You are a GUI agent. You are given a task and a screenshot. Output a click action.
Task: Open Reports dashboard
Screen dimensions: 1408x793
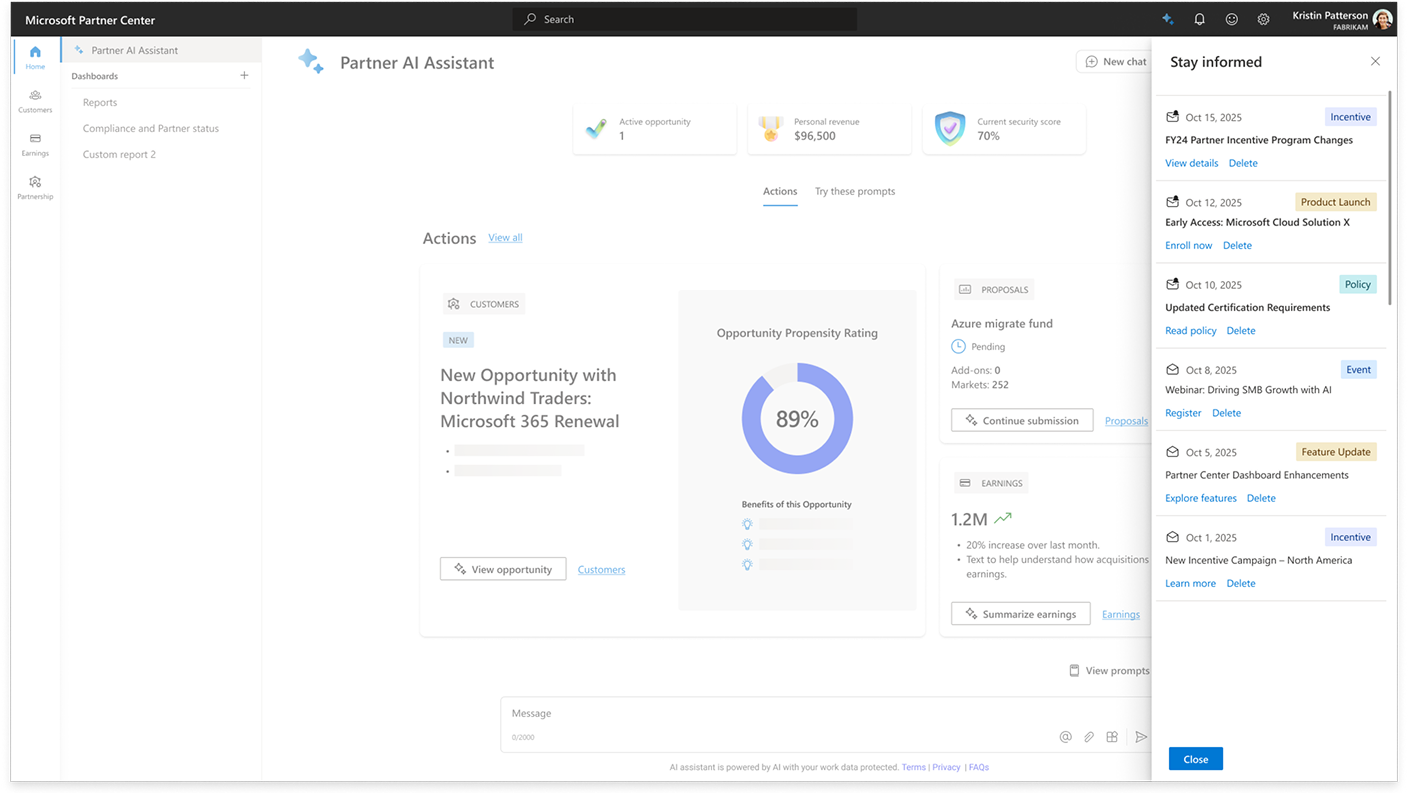click(x=100, y=102)
